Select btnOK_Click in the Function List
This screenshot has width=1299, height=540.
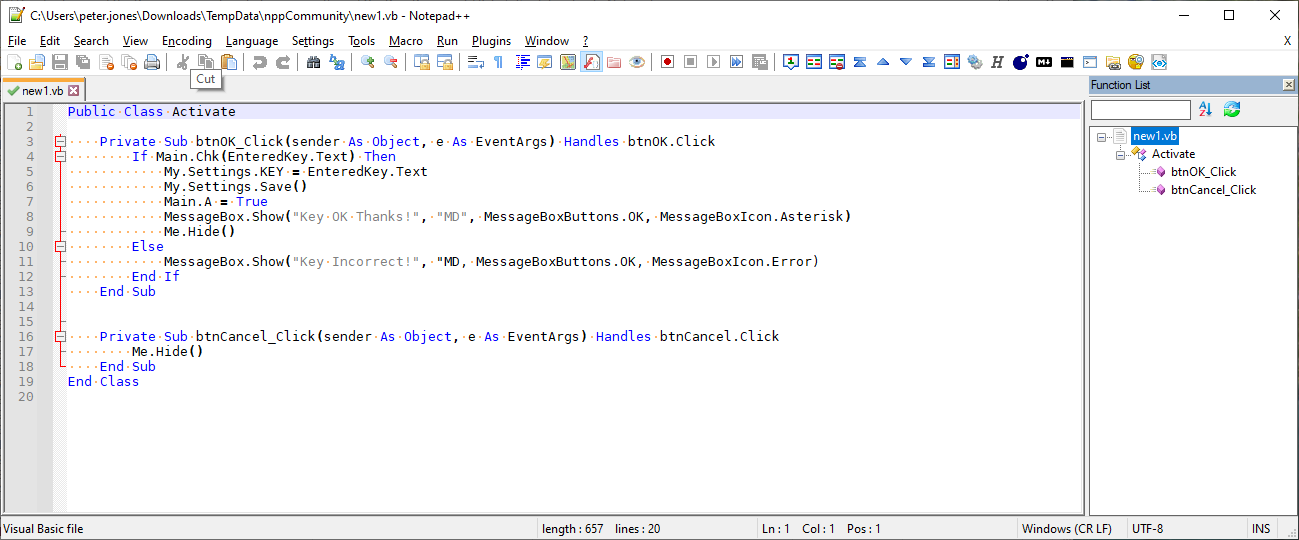click(x=1203, y=172)
